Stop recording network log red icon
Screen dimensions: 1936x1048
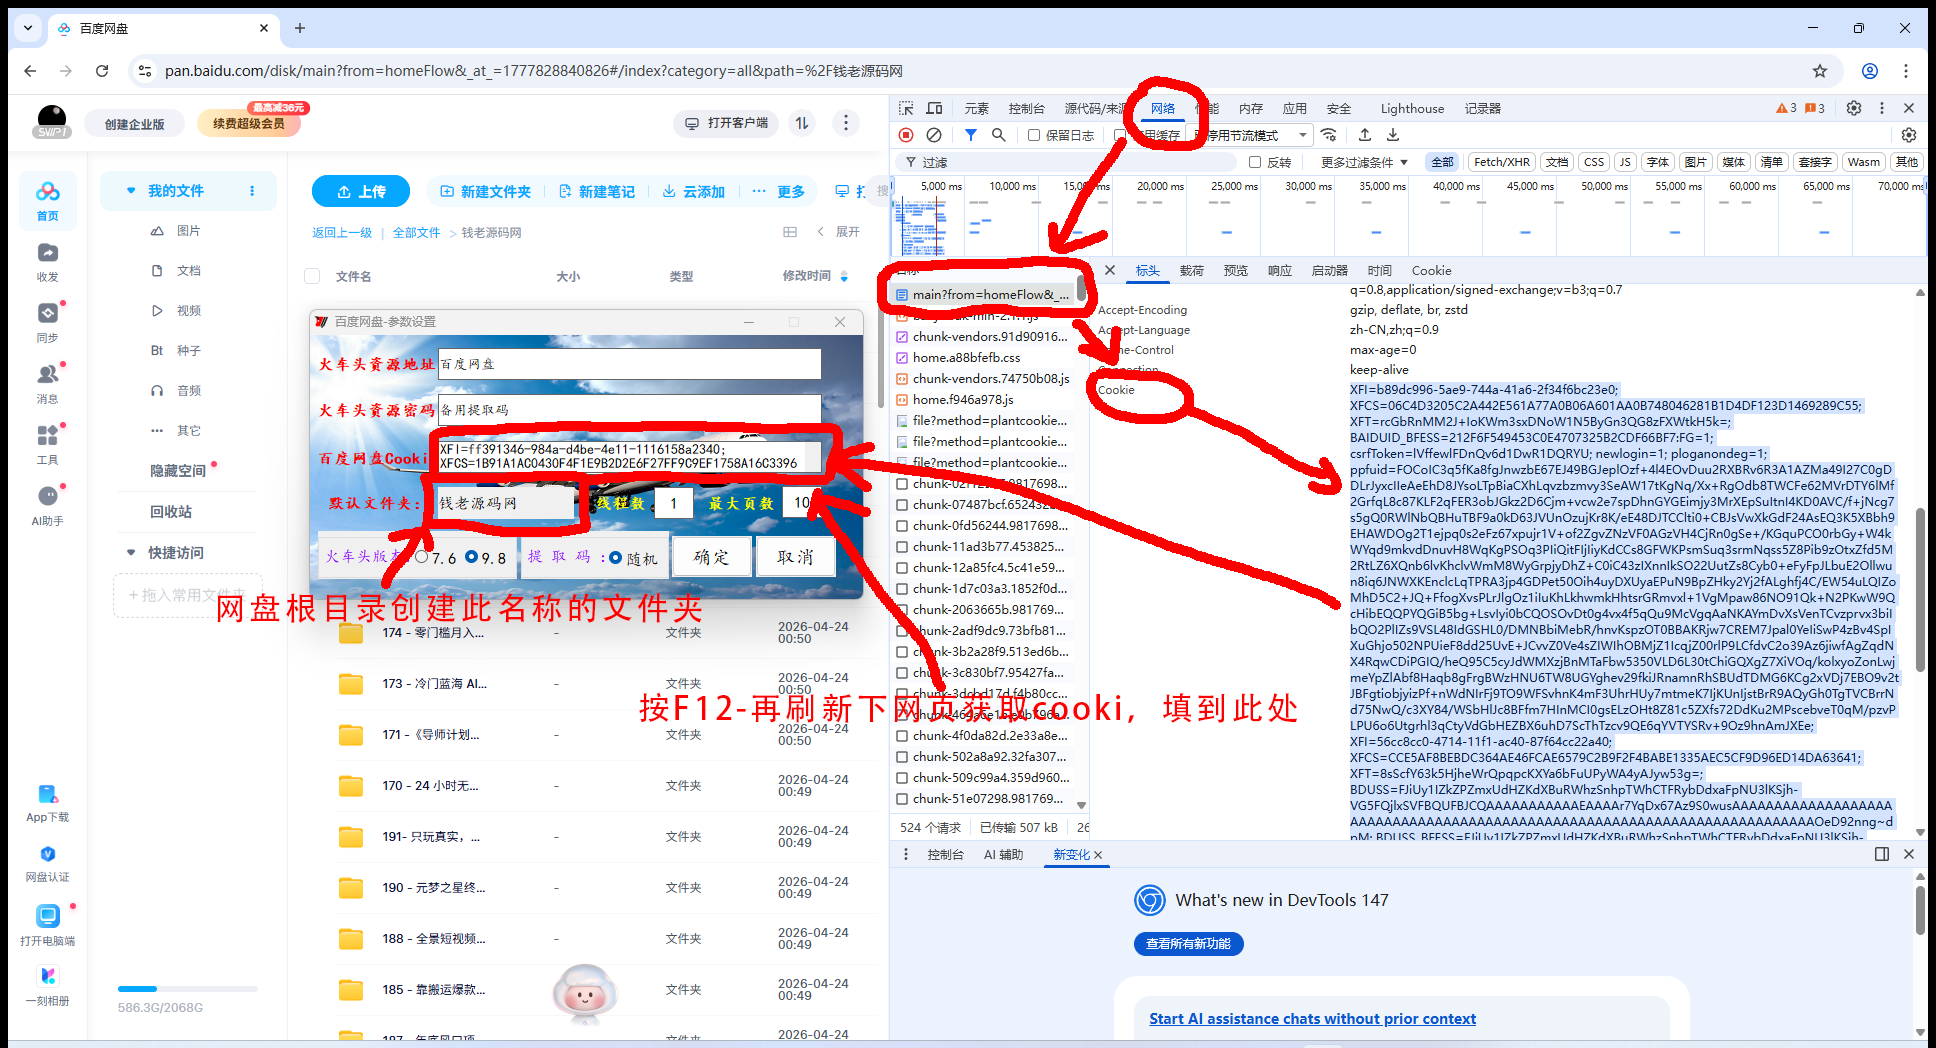(x=906, y=135)
